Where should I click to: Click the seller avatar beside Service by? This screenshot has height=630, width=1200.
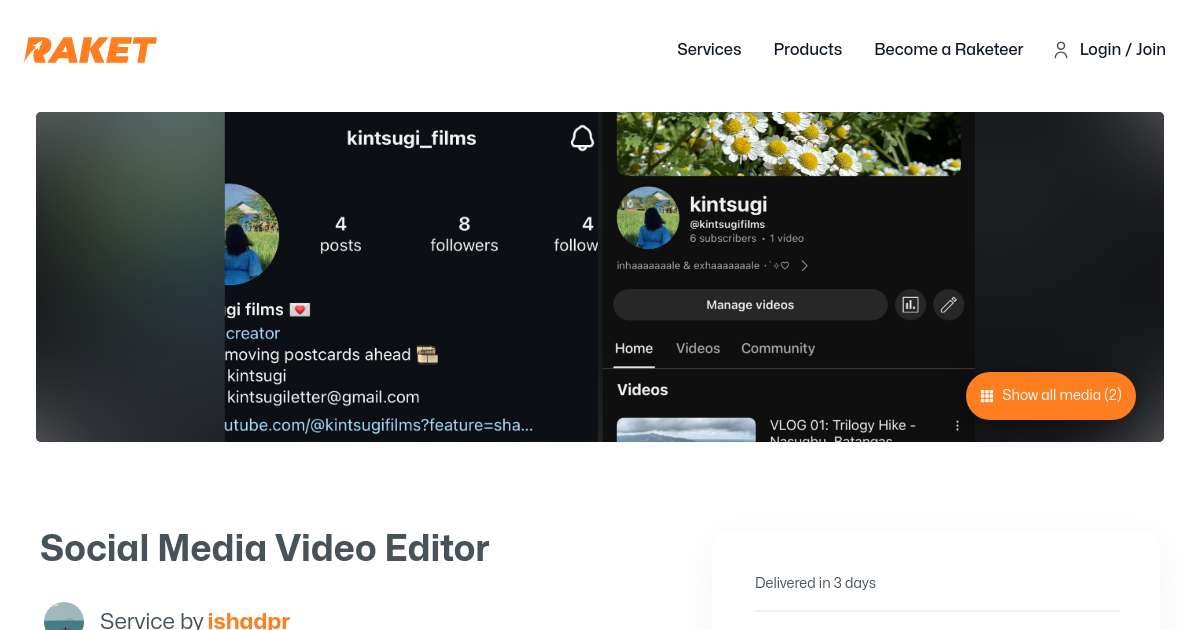pos(64,618)
